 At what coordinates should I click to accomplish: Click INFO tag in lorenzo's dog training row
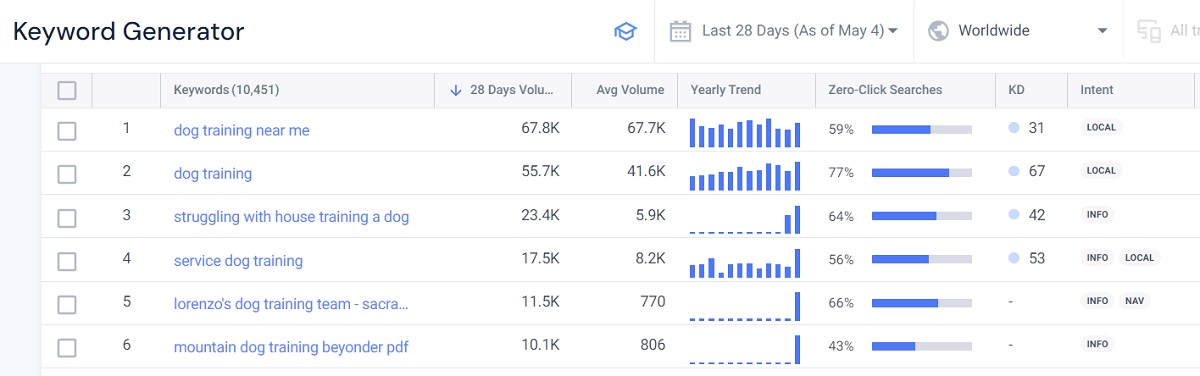coord(1097,301)
